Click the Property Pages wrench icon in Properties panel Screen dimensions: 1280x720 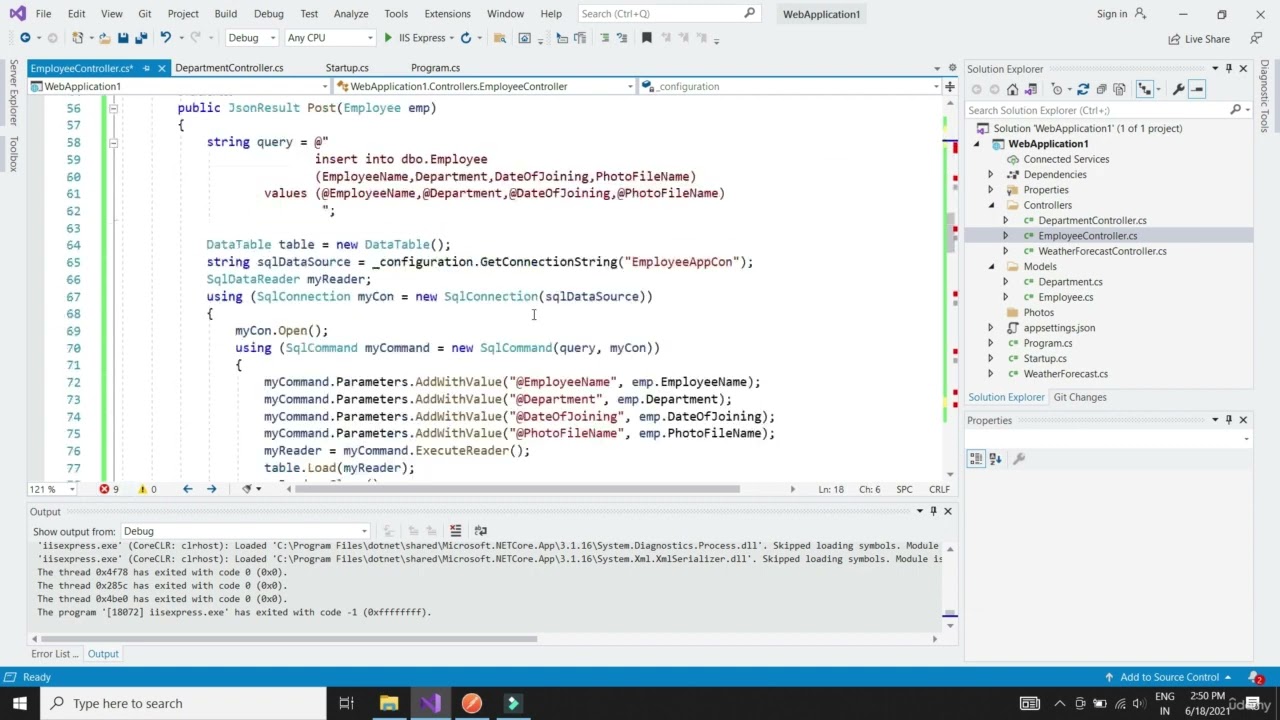(x=1019, y=459)
